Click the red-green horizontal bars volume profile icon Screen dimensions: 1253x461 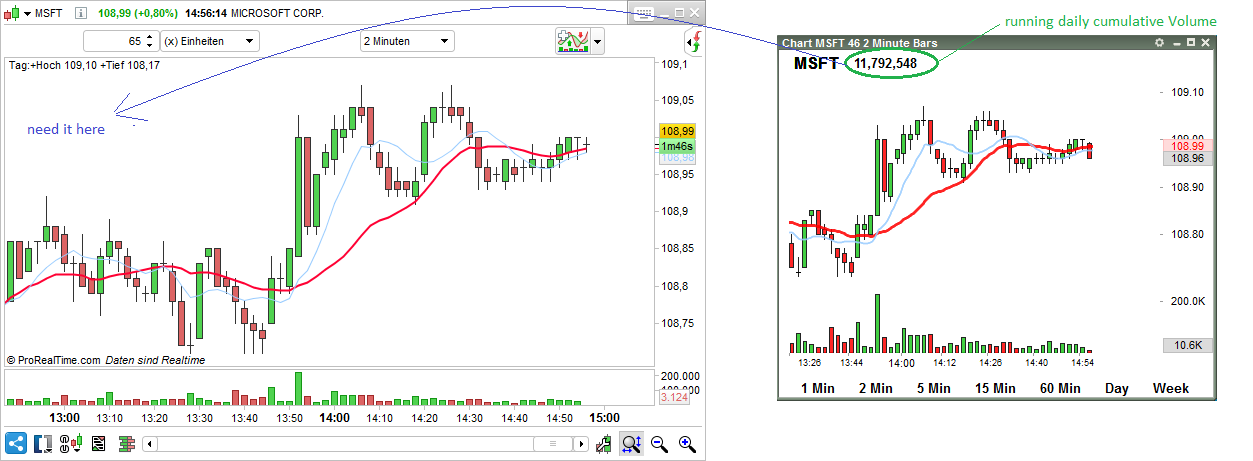pyautogui.click(x=126, y=444)
